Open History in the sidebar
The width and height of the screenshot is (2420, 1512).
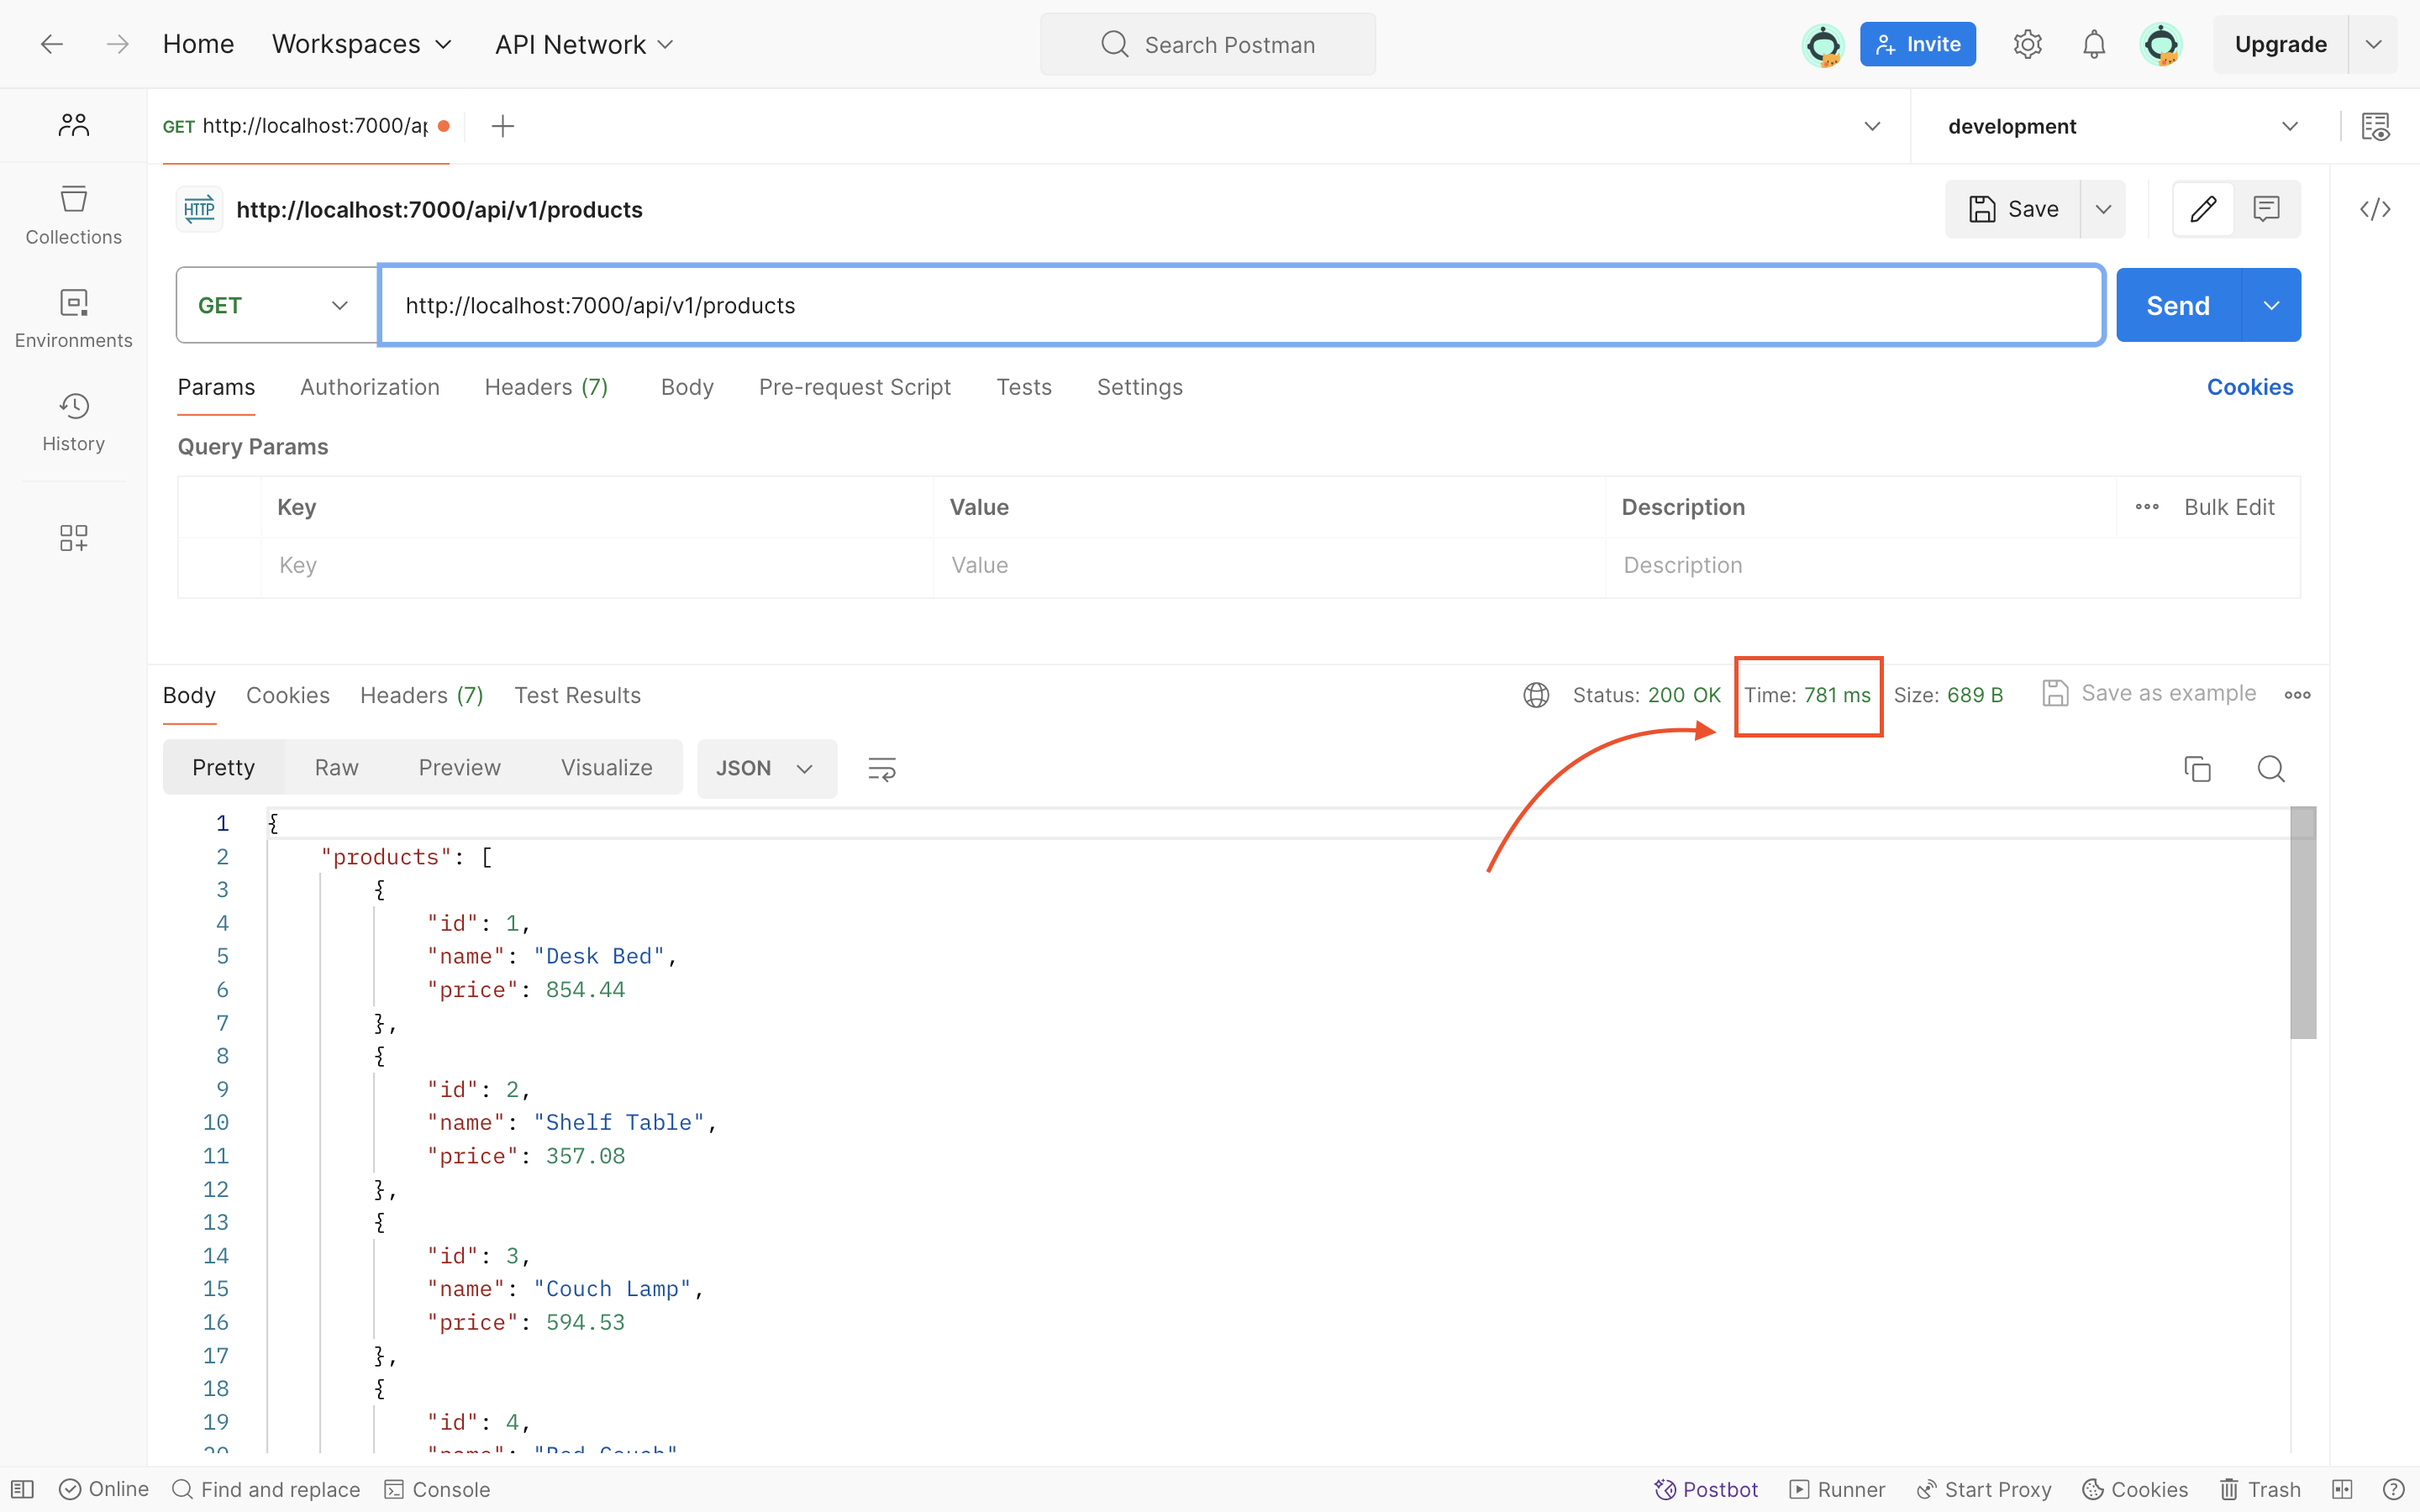point(74,422)
